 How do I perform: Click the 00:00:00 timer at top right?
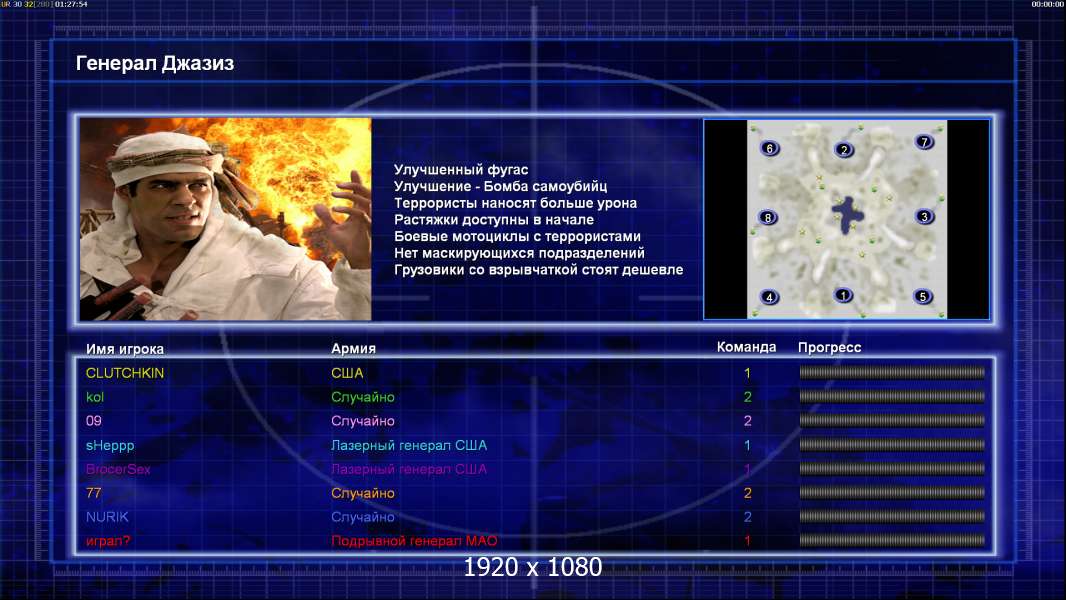coord(1048,4)
